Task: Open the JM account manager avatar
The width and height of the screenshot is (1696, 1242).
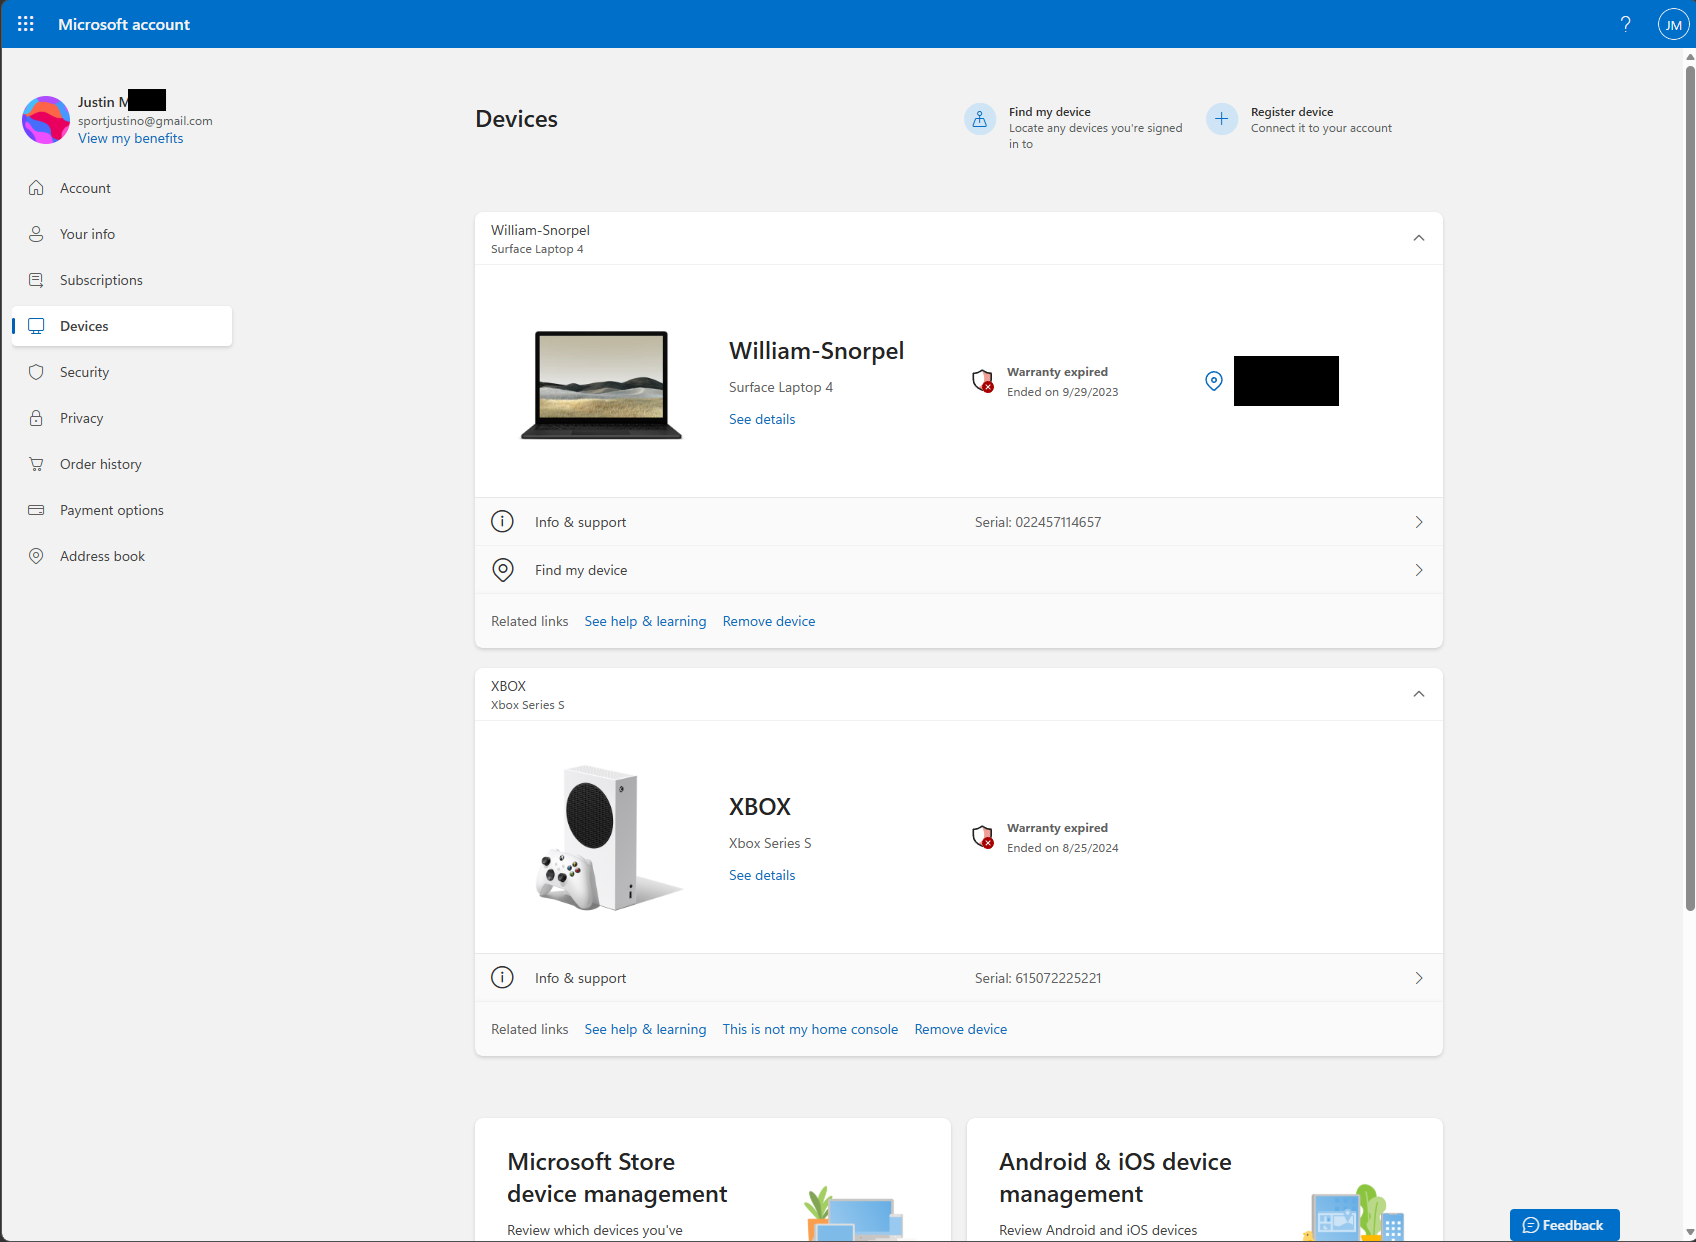Action: click(x=1673, y=24)
